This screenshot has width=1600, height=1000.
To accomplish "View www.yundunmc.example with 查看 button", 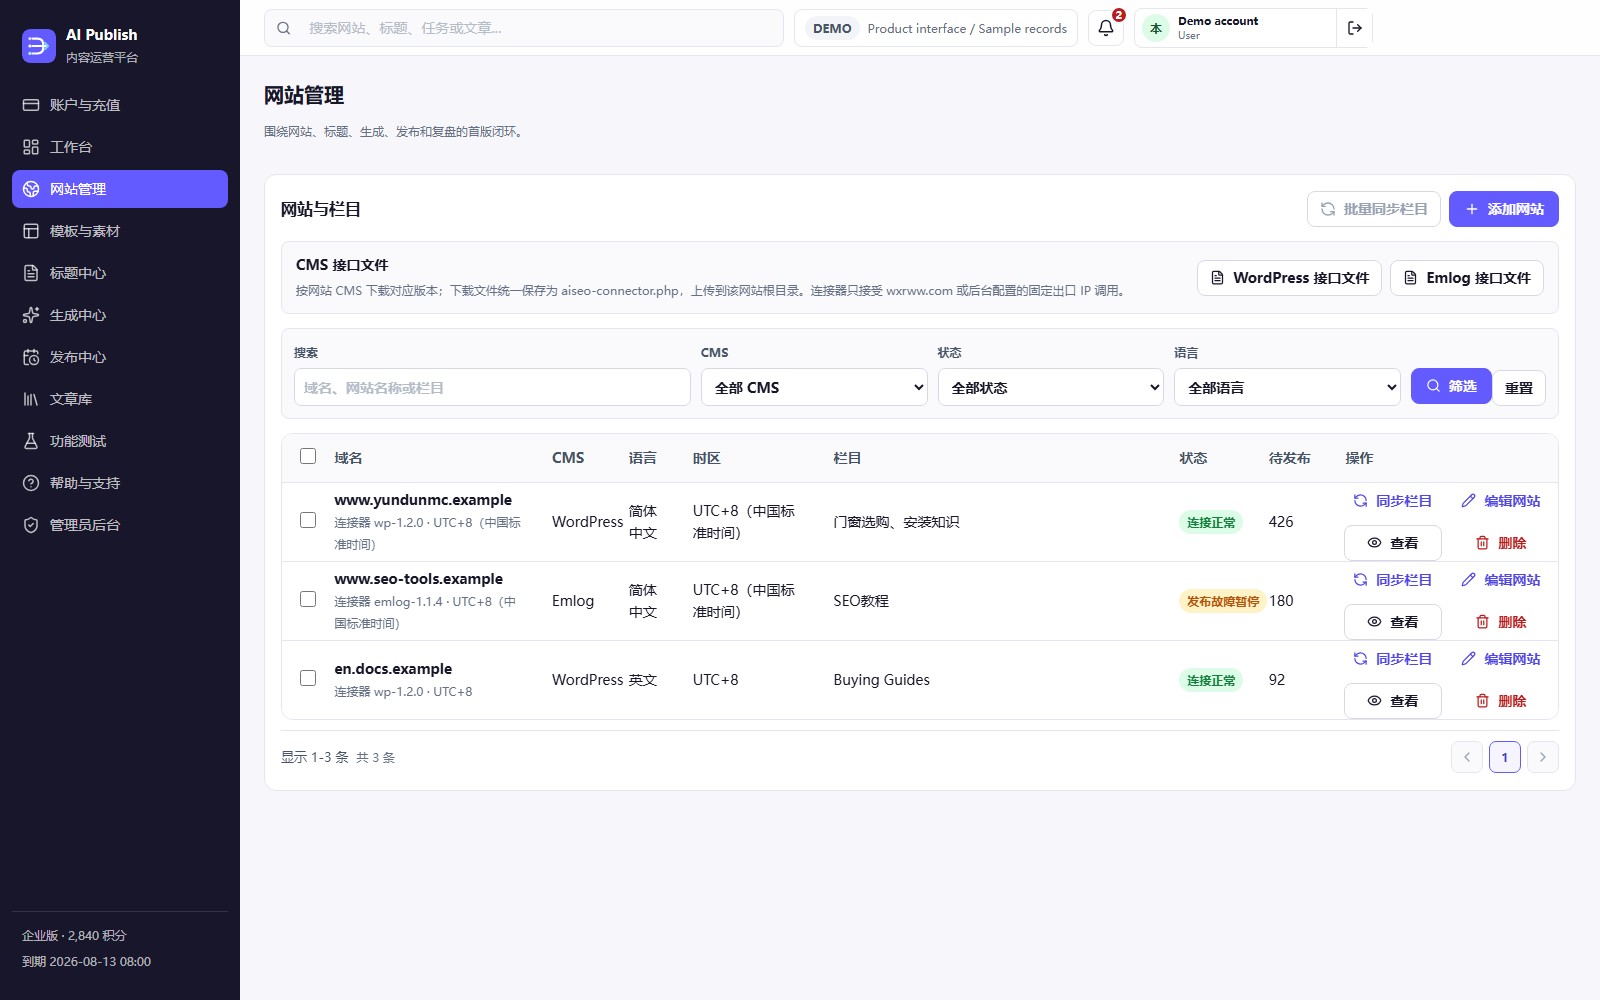I will click(x=1393, y=543).
